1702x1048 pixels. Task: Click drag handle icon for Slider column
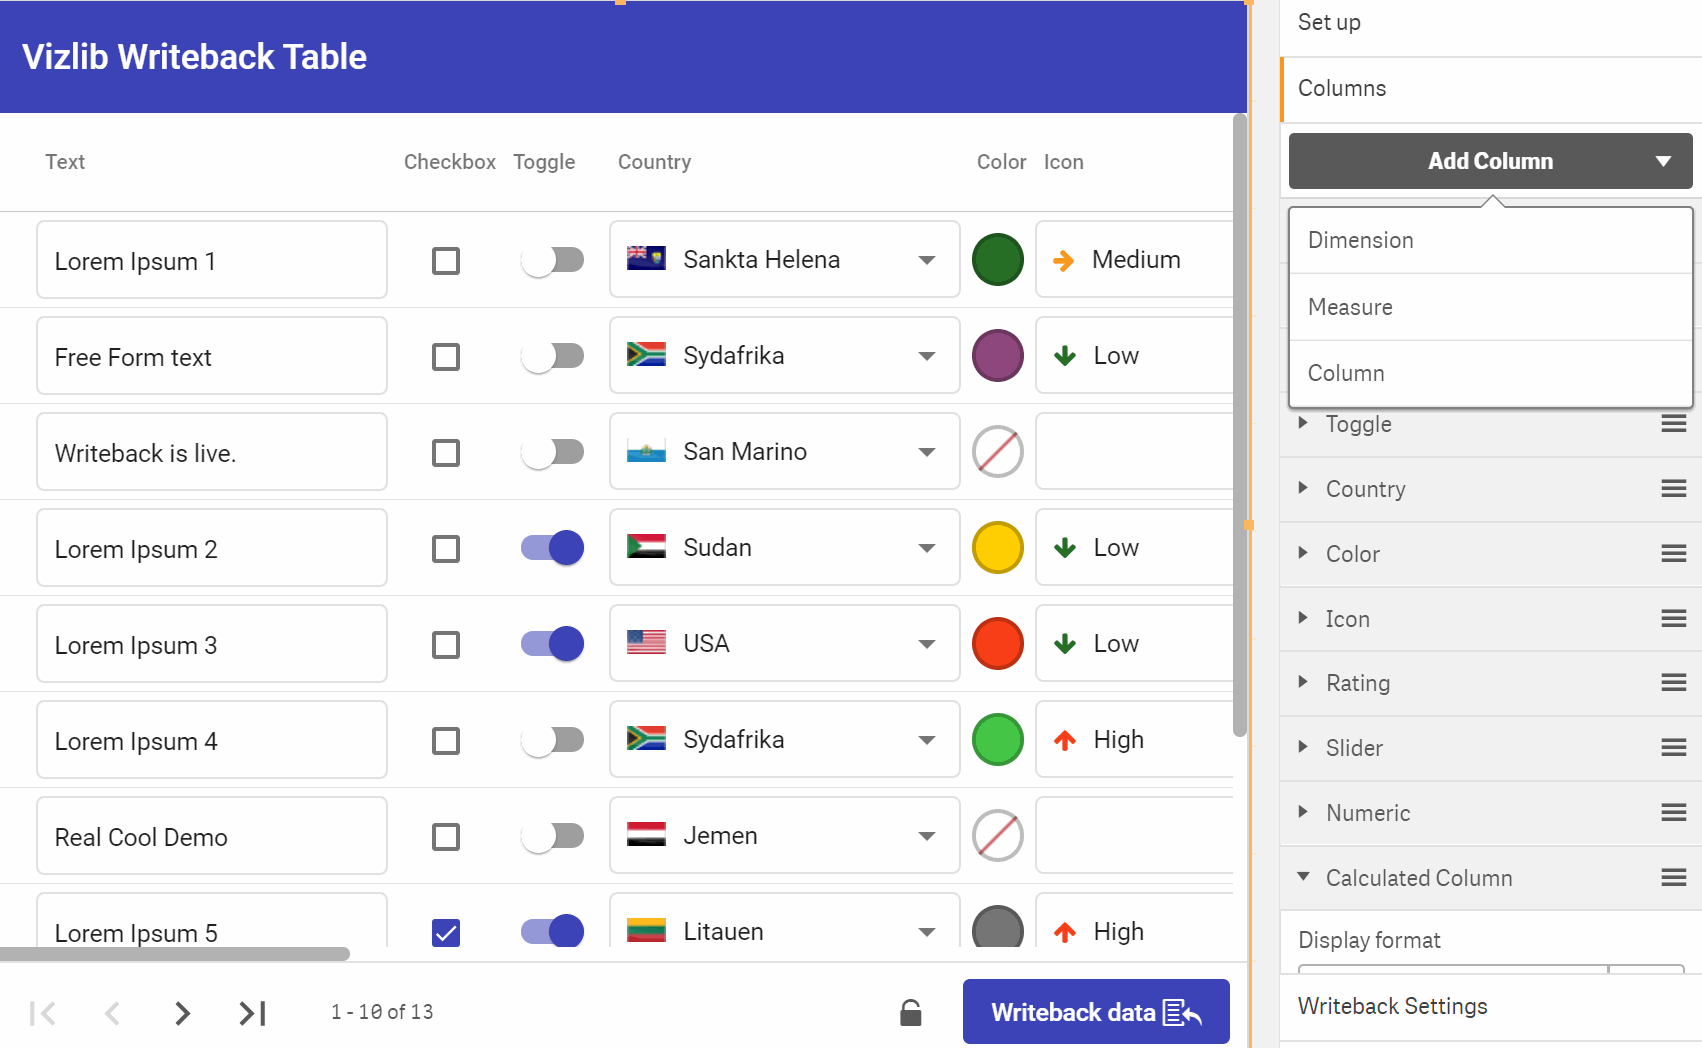click(1674, 748)
